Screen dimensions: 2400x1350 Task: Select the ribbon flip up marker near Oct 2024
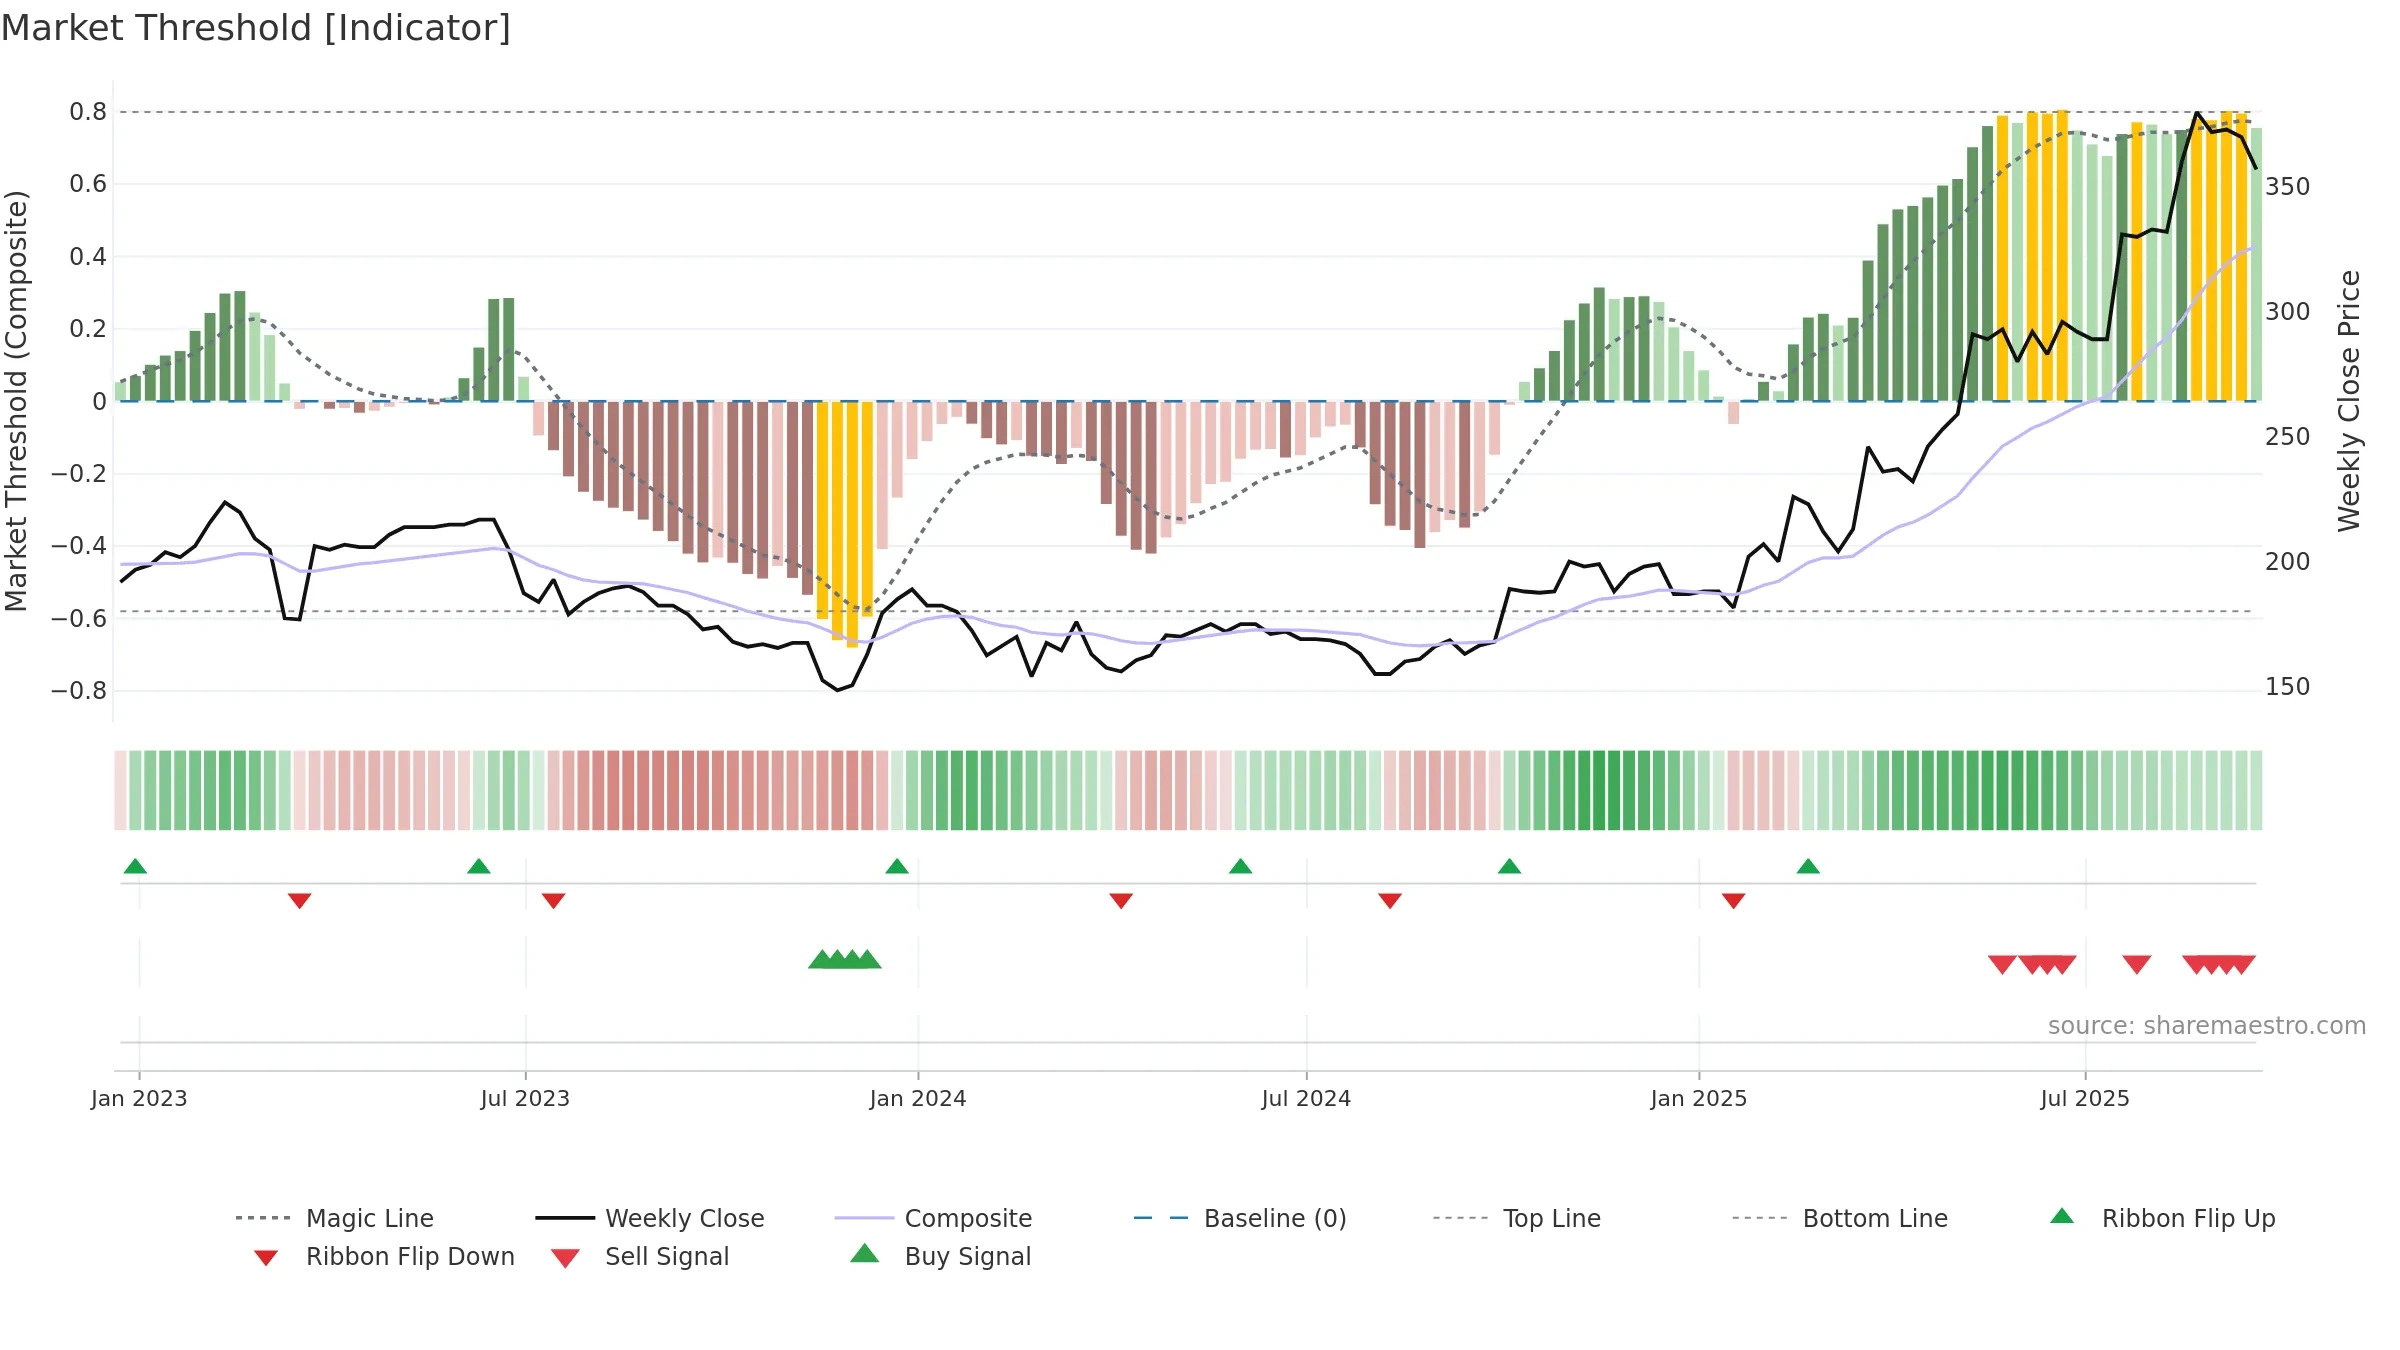1510,866
